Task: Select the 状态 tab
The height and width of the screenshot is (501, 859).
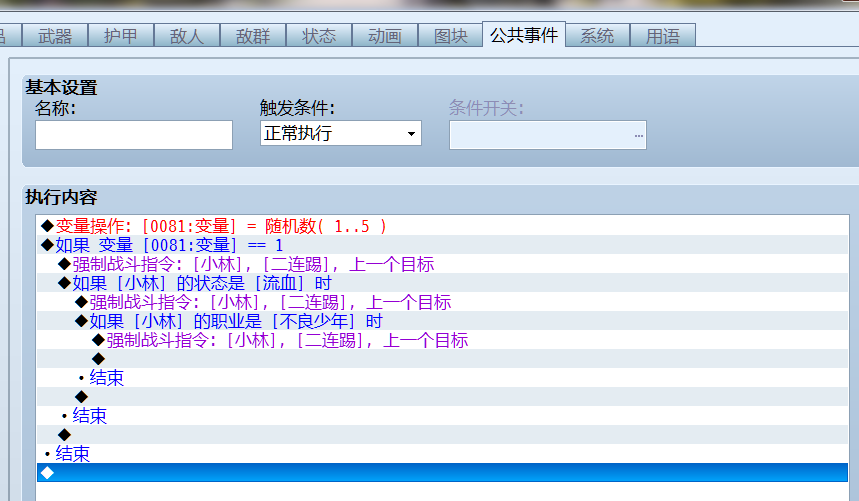Action: [x=319, y=36]
